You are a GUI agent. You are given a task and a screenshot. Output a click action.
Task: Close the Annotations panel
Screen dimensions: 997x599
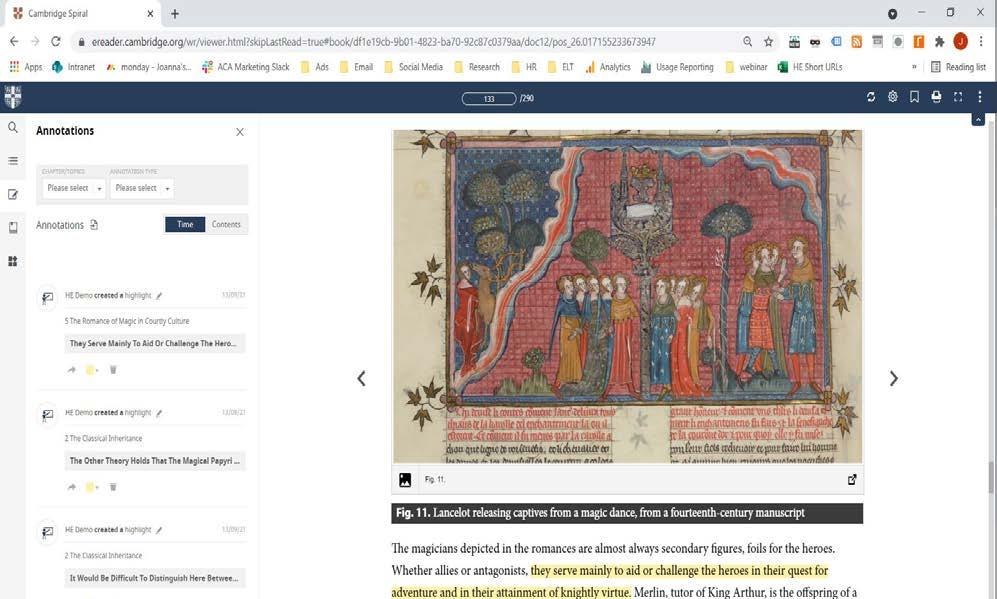(240, 132)
